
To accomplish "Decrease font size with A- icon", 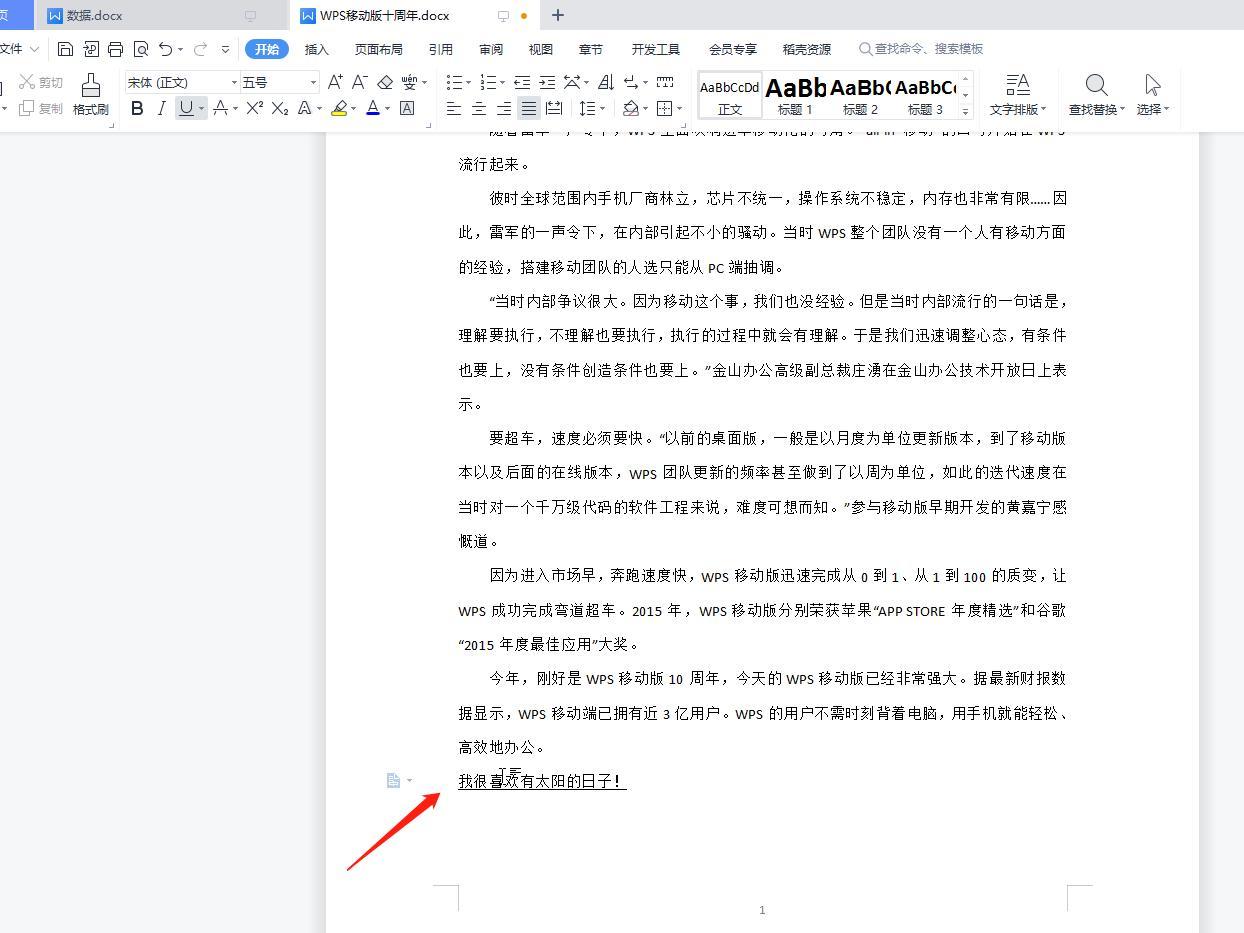I will 360,82.
